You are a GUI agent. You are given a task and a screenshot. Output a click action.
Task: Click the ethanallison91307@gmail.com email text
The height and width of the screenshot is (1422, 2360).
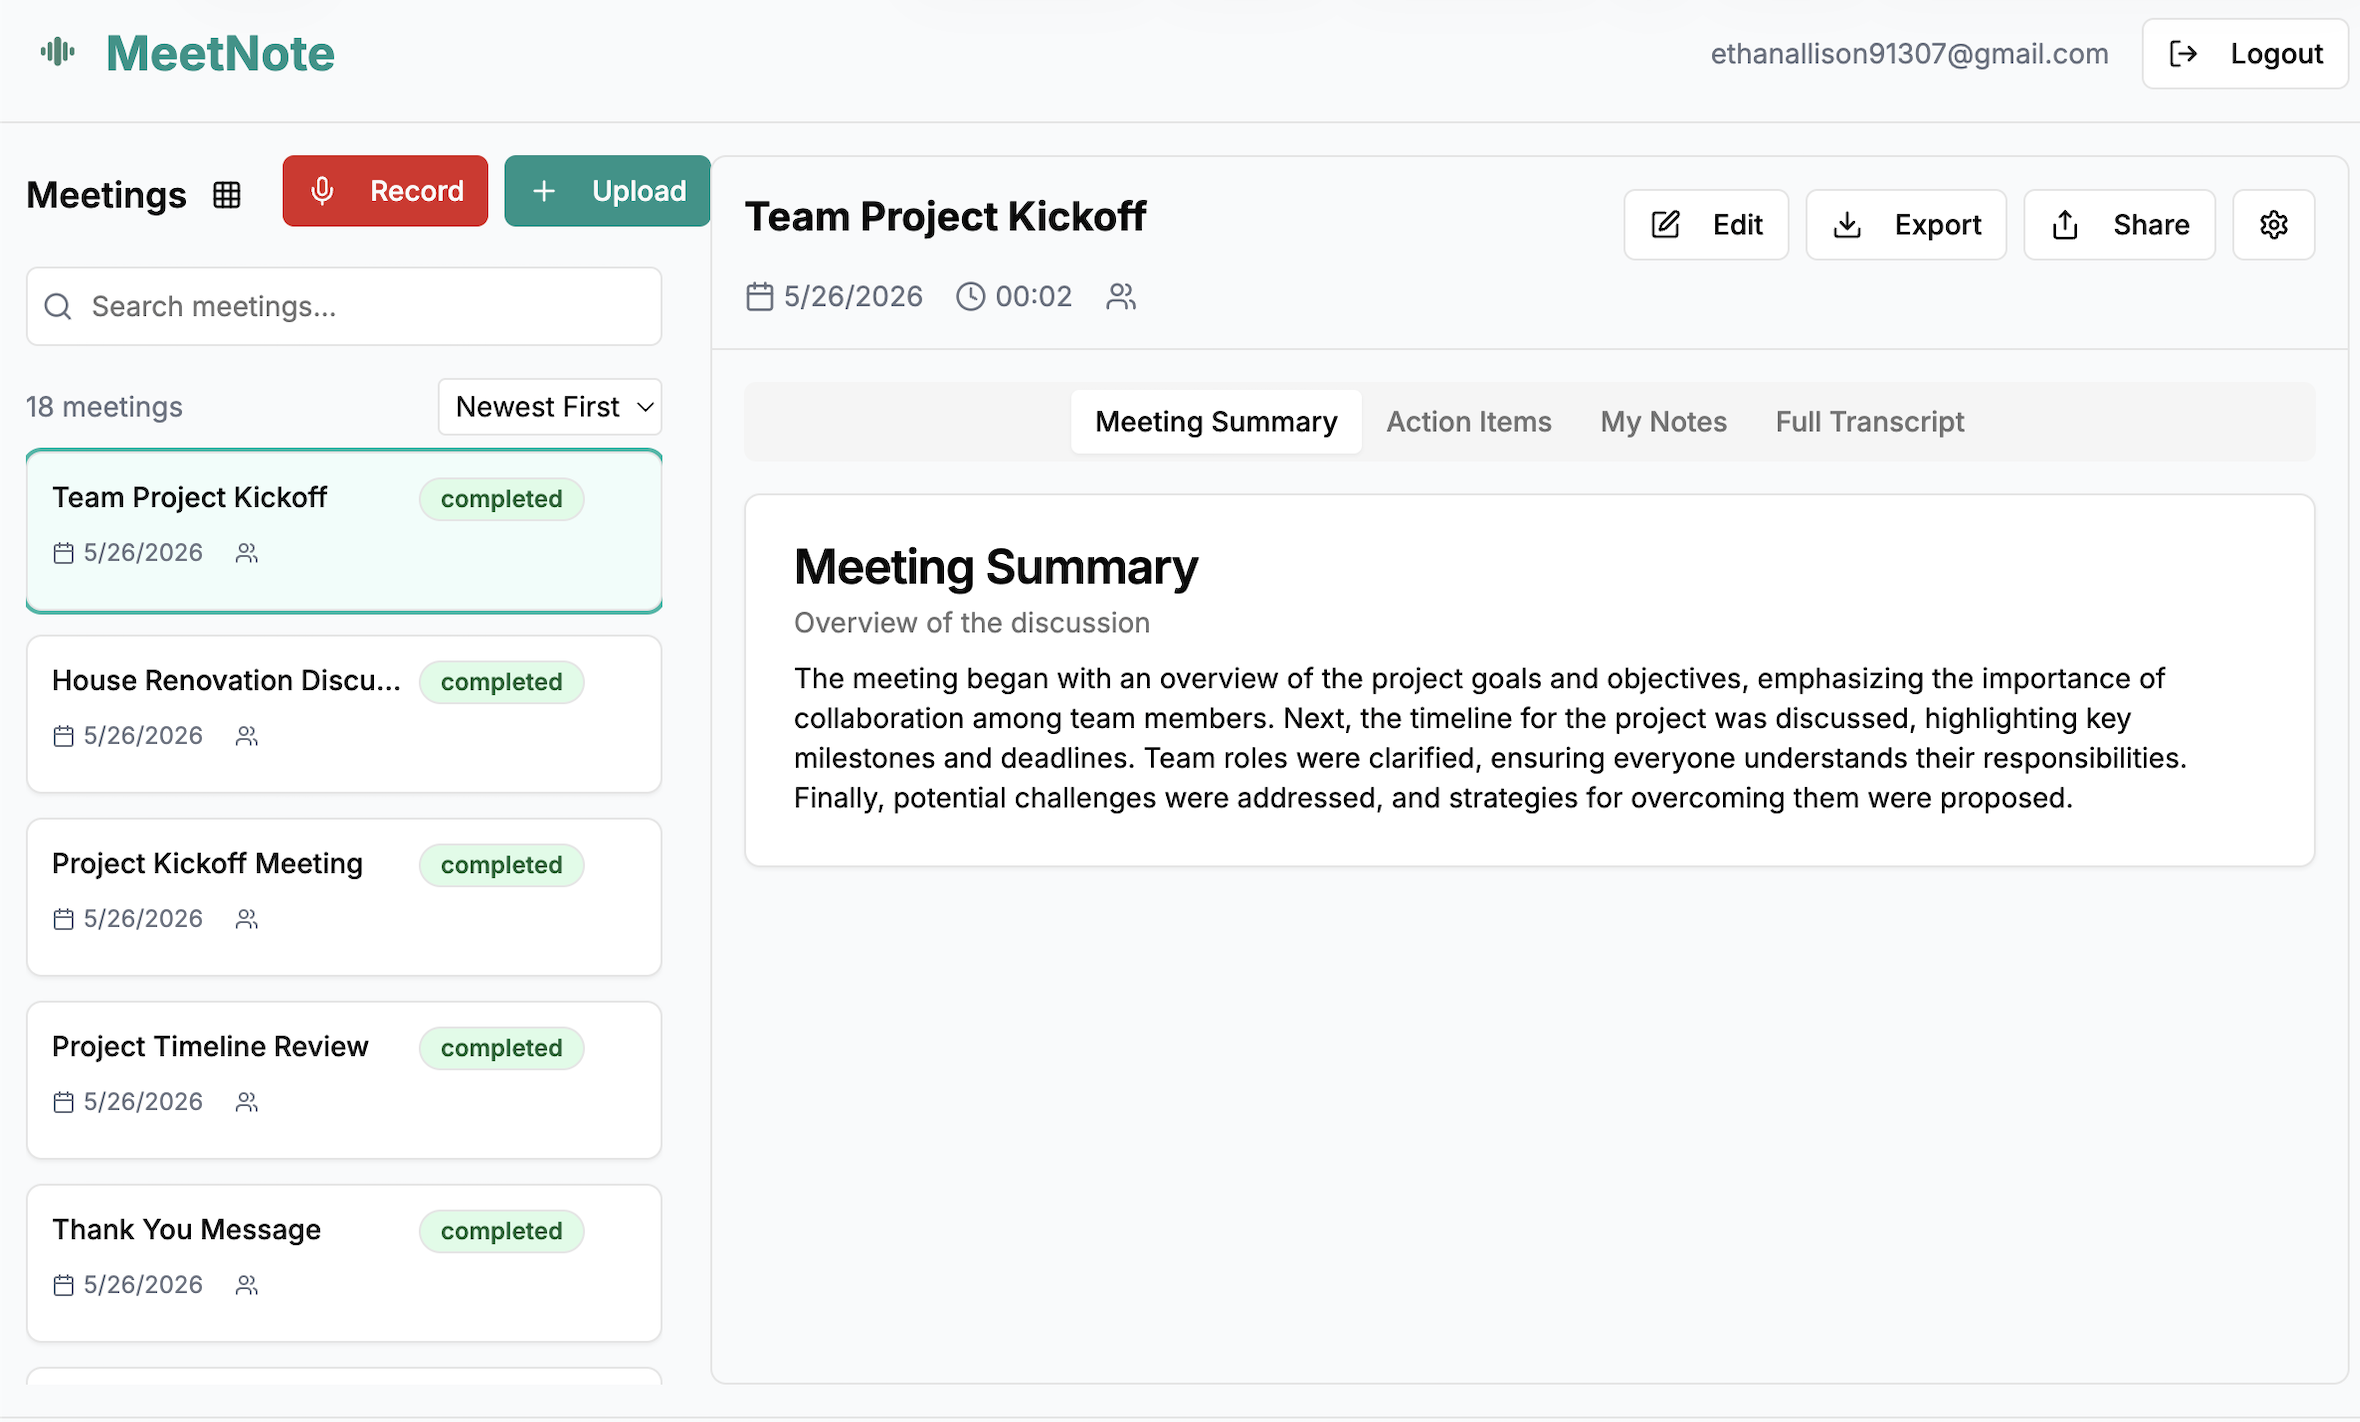[1909, 54]
